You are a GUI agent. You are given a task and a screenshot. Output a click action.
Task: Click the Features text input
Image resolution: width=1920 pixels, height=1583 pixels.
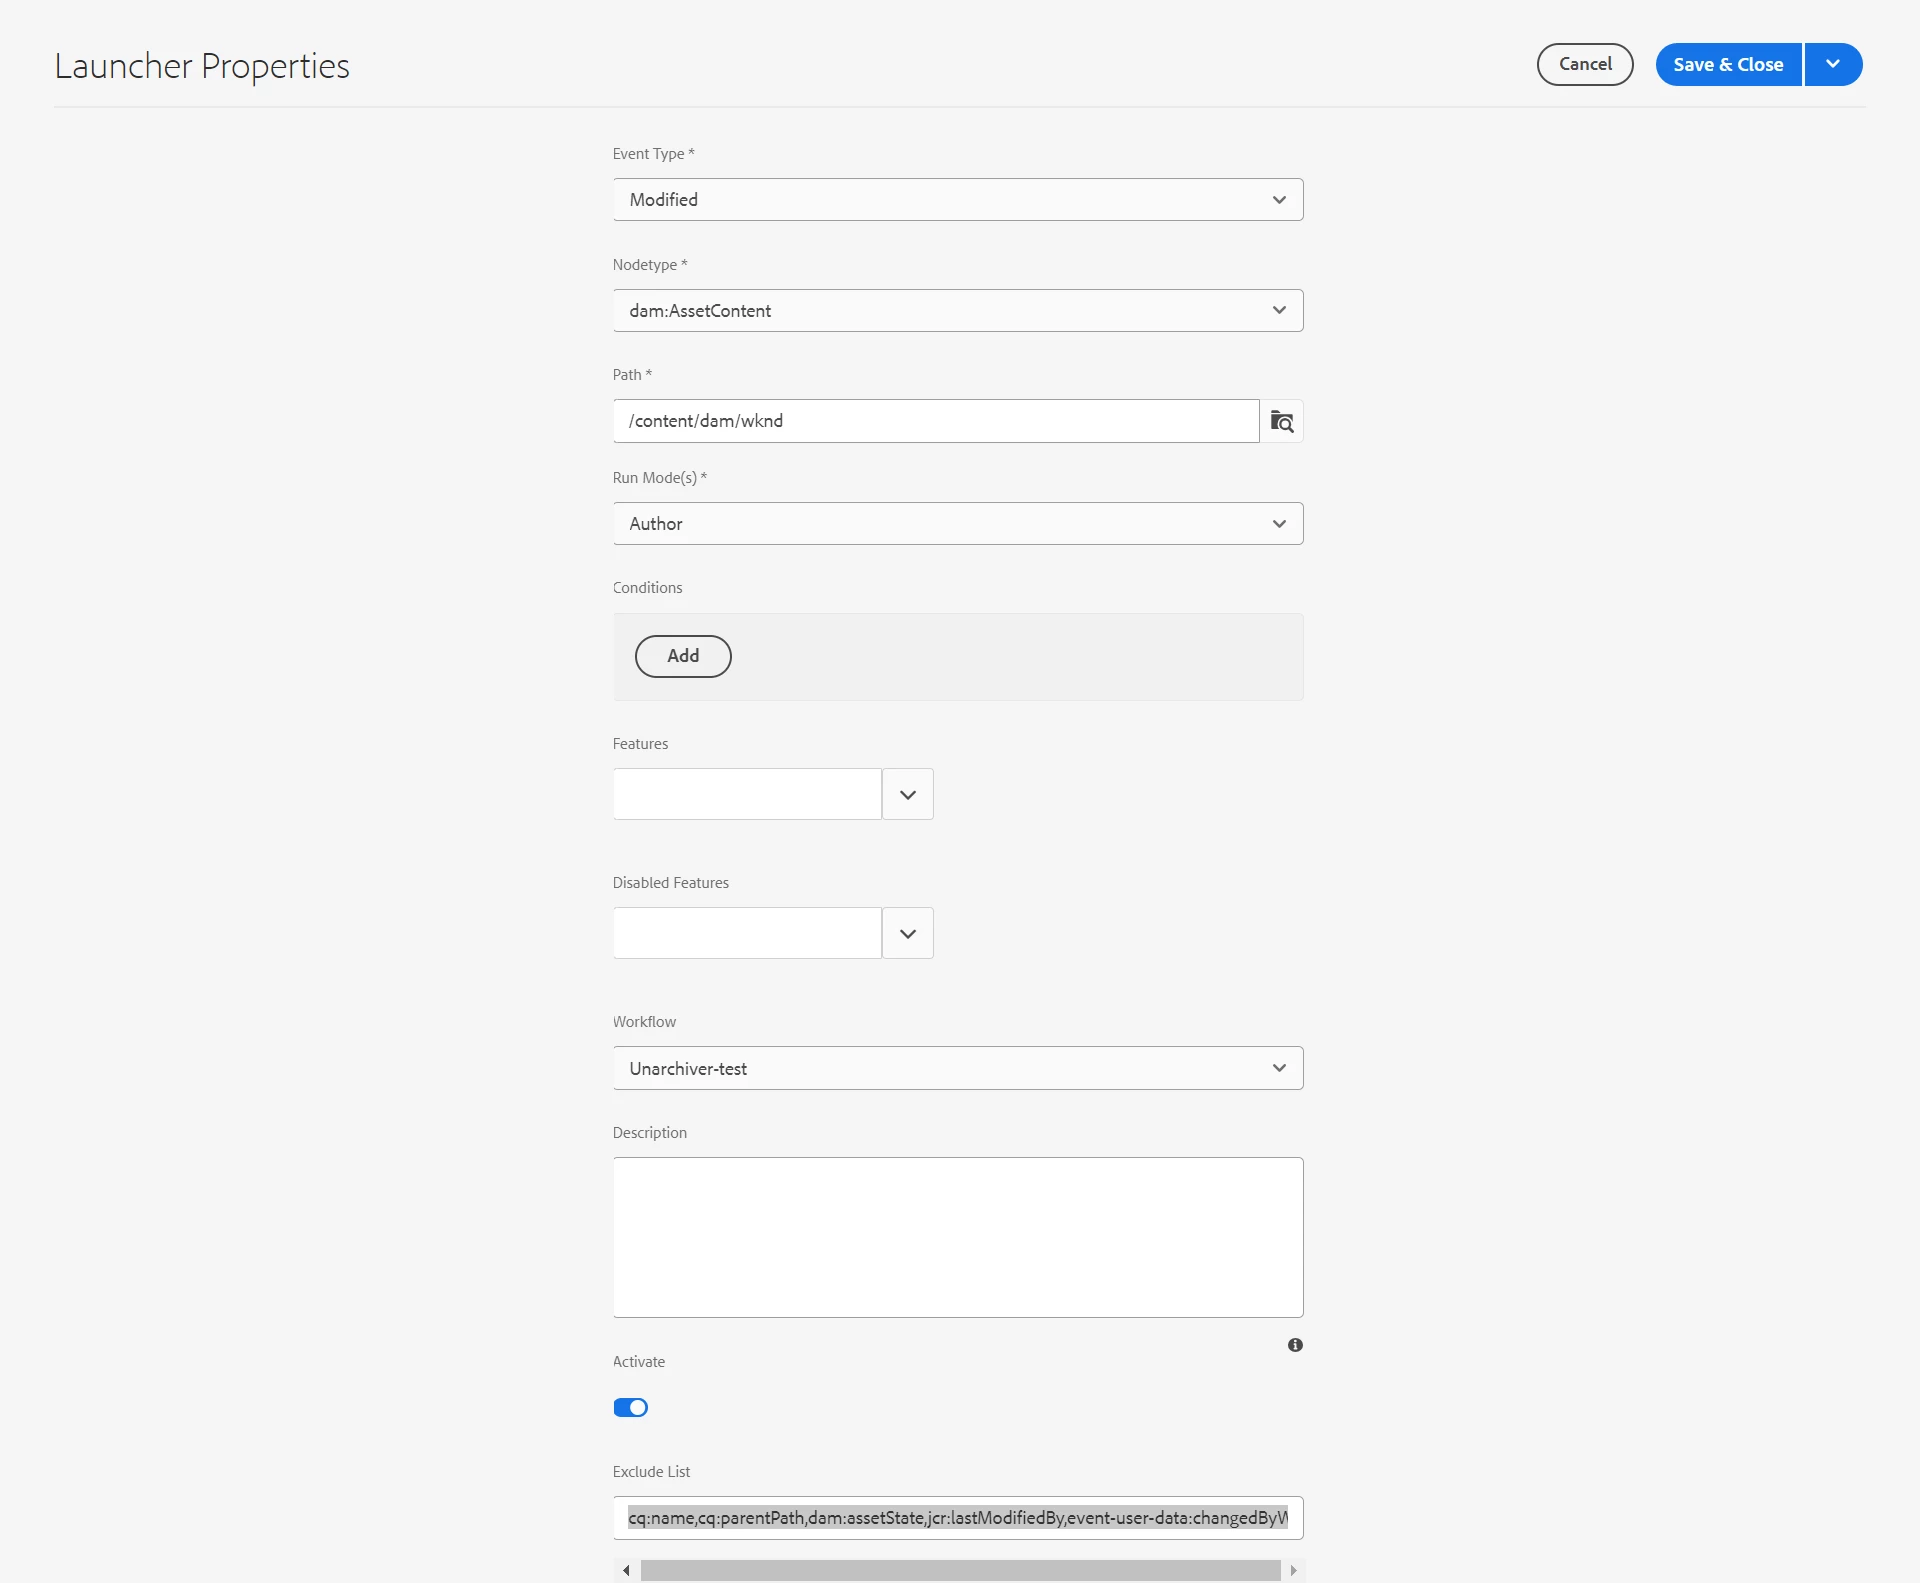pyautogui.click(x=747, y=795)
